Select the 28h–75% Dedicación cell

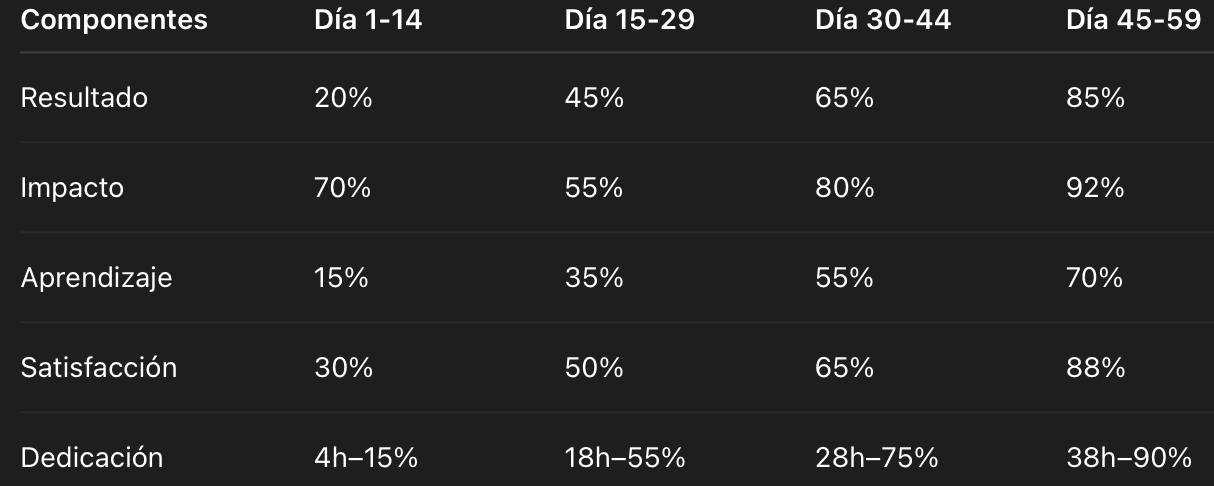pos(877,458)
